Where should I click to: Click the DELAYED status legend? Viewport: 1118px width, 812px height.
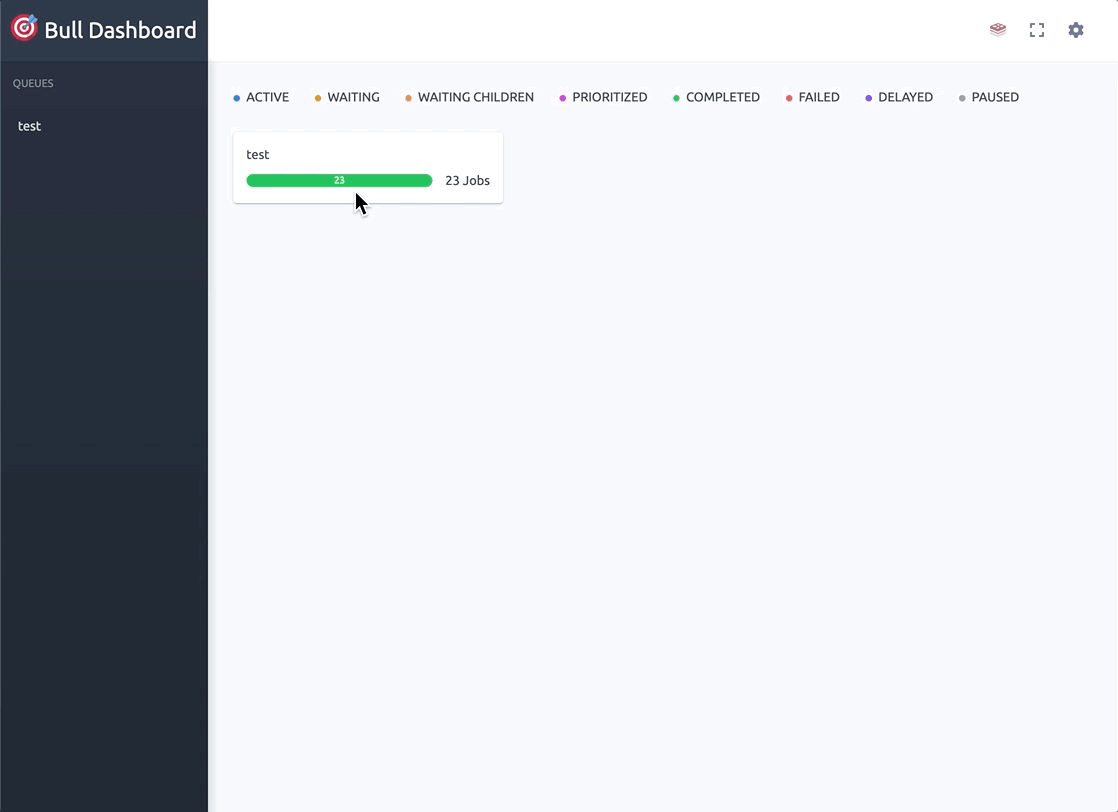(x=898, y=97)
